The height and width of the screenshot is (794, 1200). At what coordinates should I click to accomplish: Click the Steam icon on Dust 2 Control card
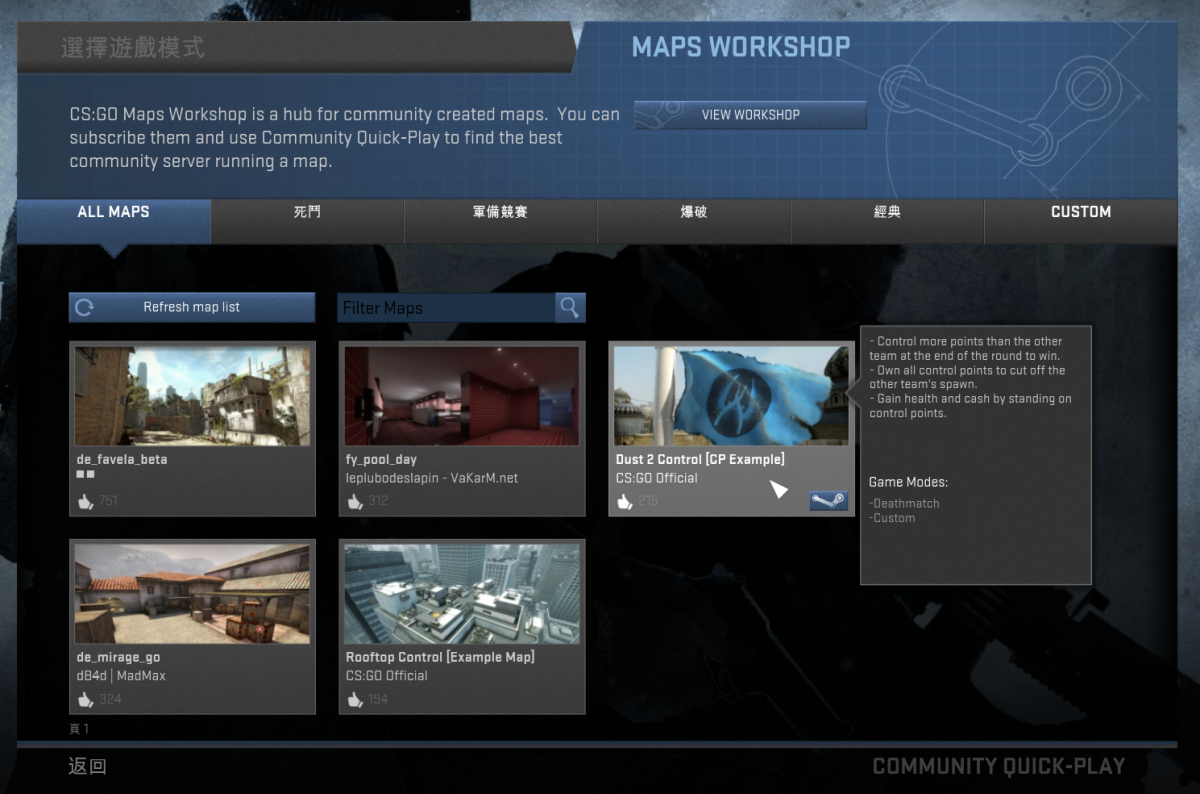[x=828, y=500]
